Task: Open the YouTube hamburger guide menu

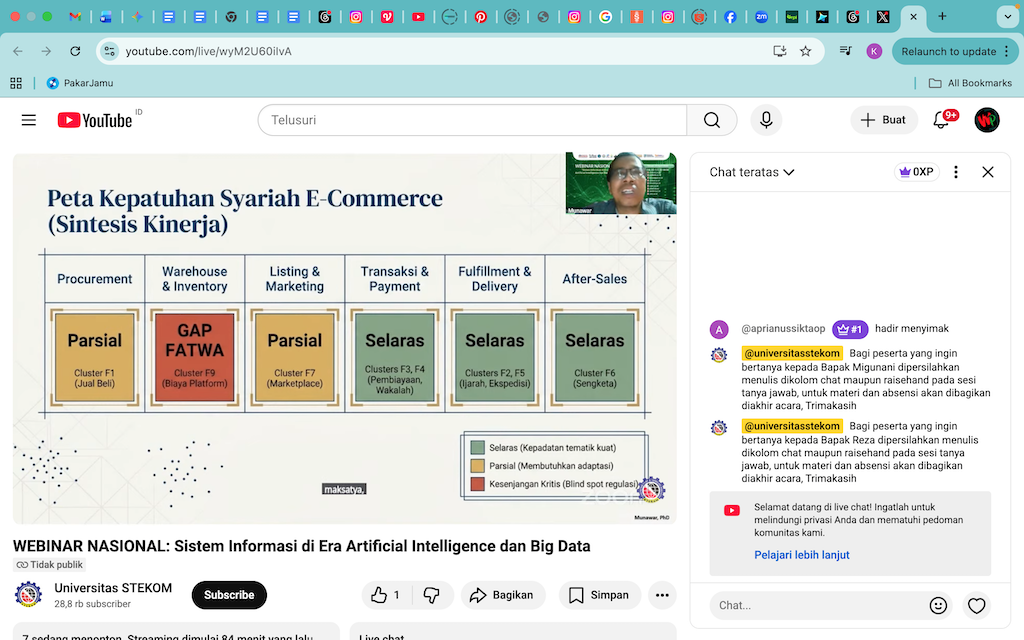Action: point(29,120)
